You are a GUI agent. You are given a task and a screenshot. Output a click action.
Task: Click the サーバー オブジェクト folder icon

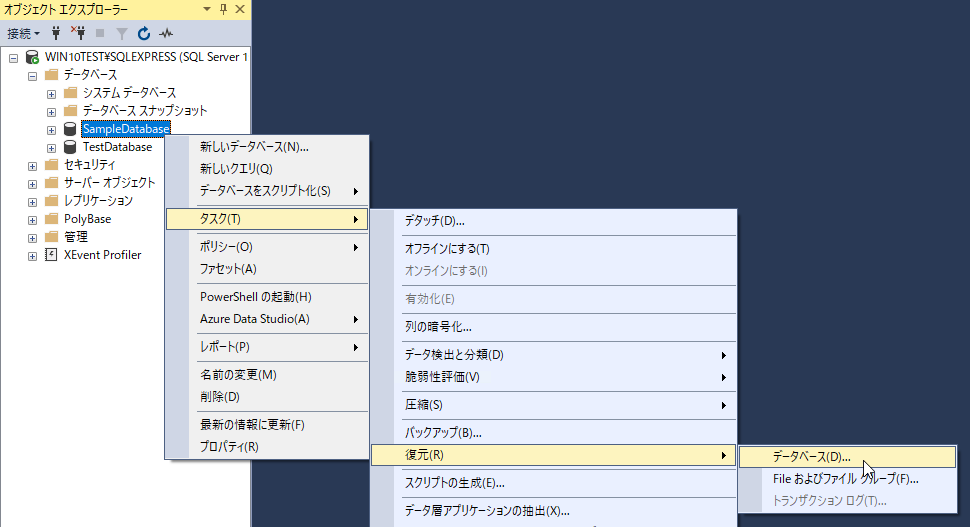point(52,182)
